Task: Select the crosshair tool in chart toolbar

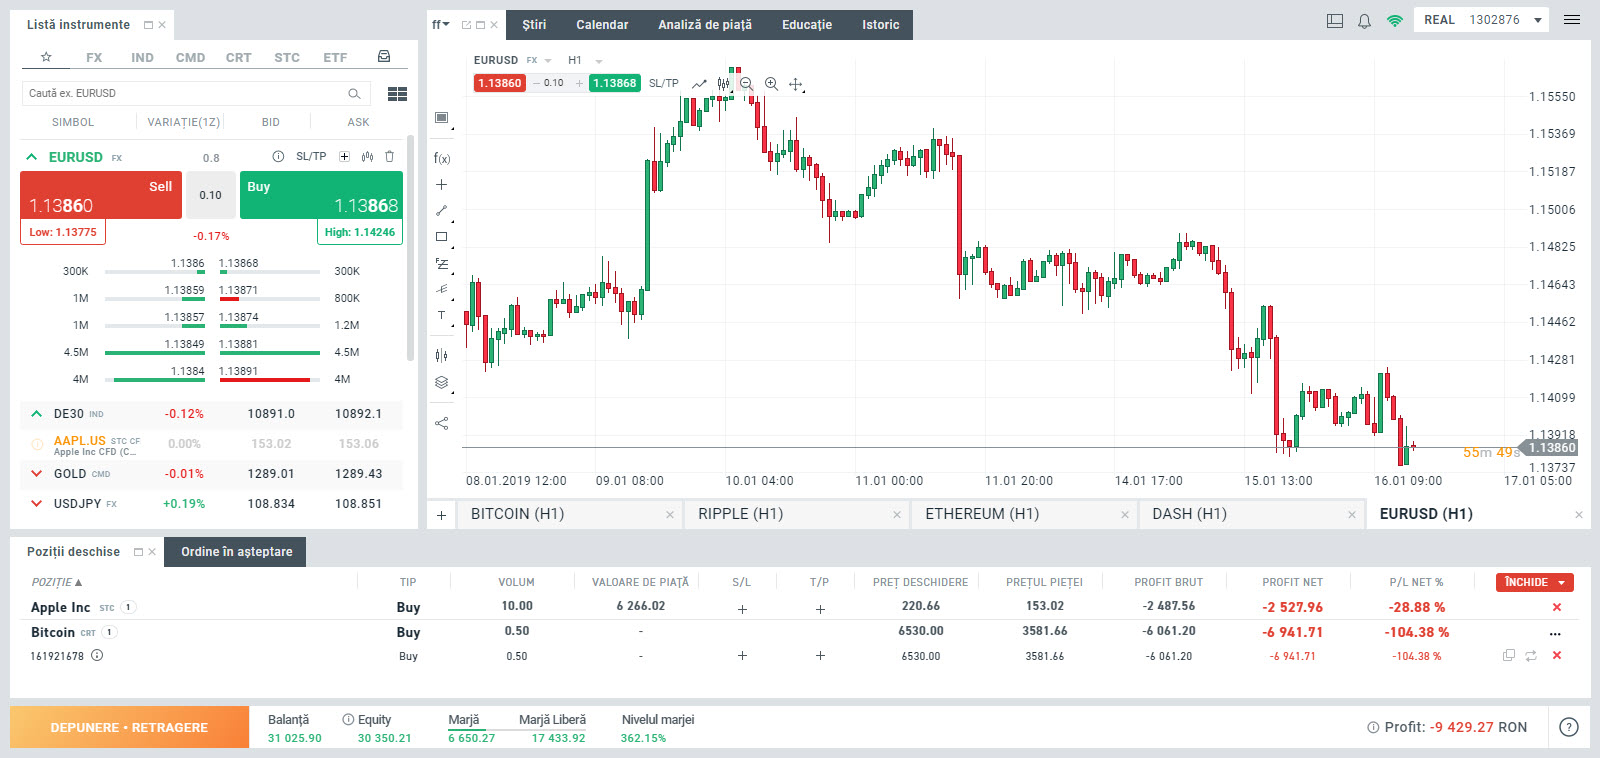Action: coord(441,184)
